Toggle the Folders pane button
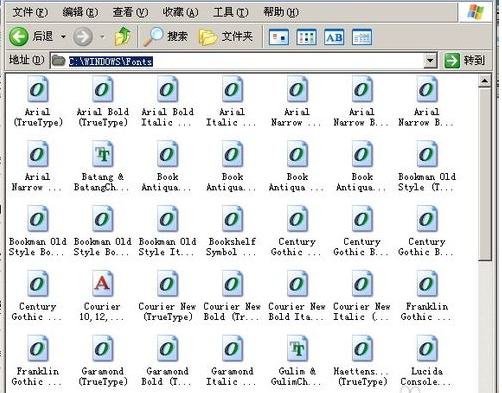The height and width of the screenshot is (393, 502). click(226, 37)
